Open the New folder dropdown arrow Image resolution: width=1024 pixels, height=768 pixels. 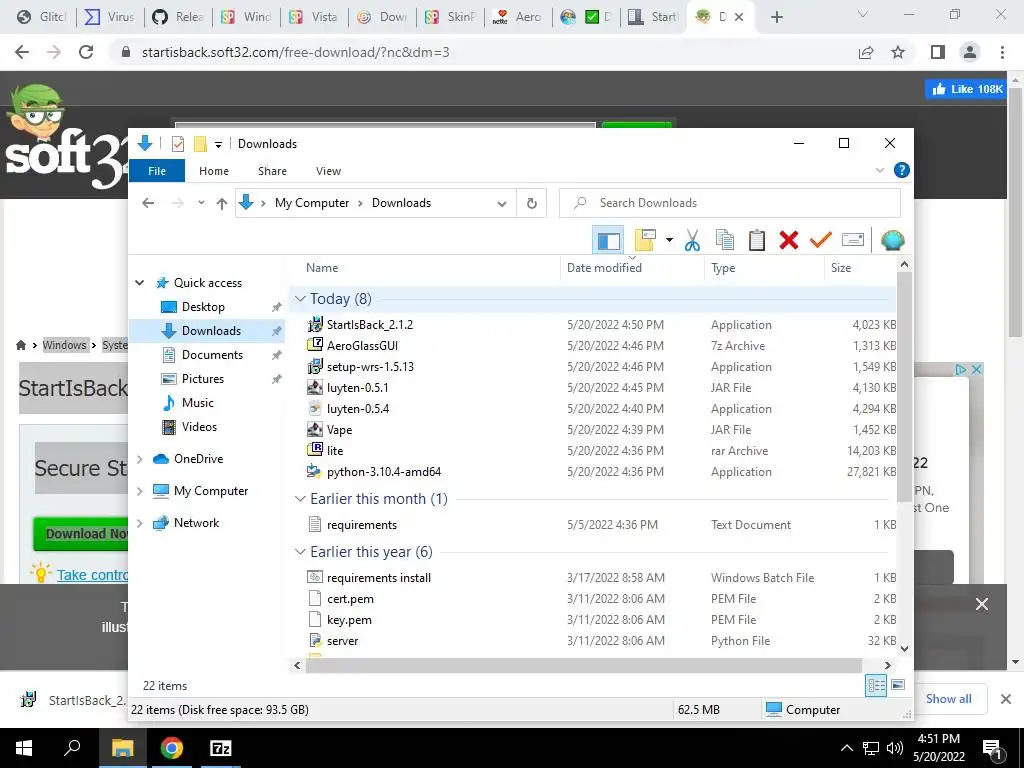tap(669, 240)
